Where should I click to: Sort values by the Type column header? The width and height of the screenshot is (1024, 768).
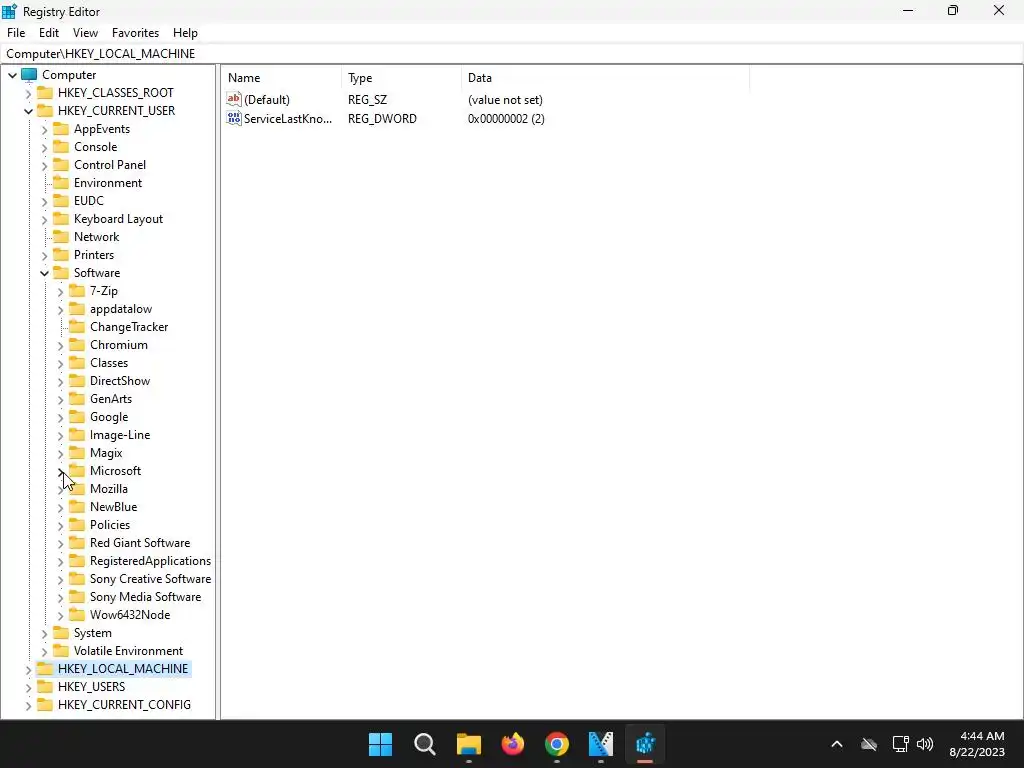click(x=402, y=78)
